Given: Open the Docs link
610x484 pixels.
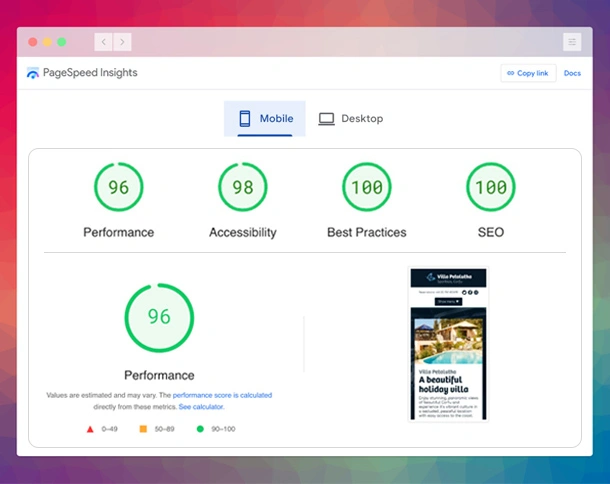Looking at the screenshot, I should tap(572, 74).
